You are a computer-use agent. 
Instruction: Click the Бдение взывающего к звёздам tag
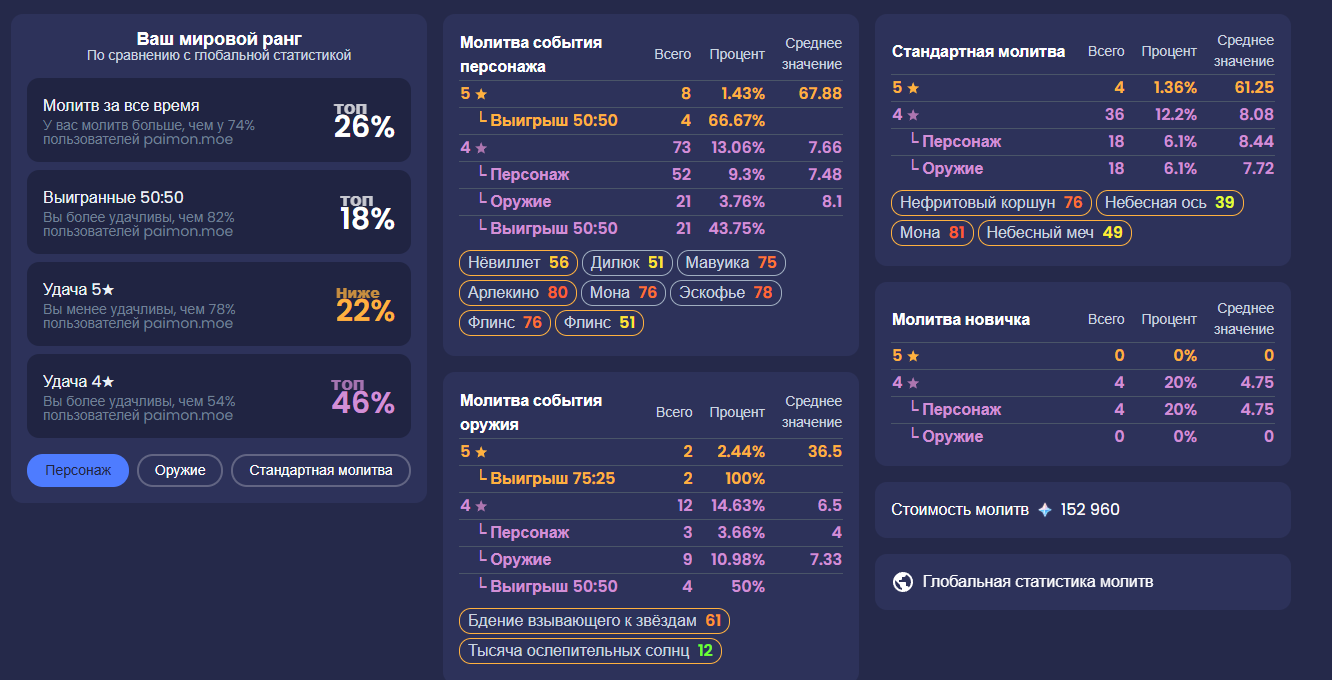click(594, 621)
